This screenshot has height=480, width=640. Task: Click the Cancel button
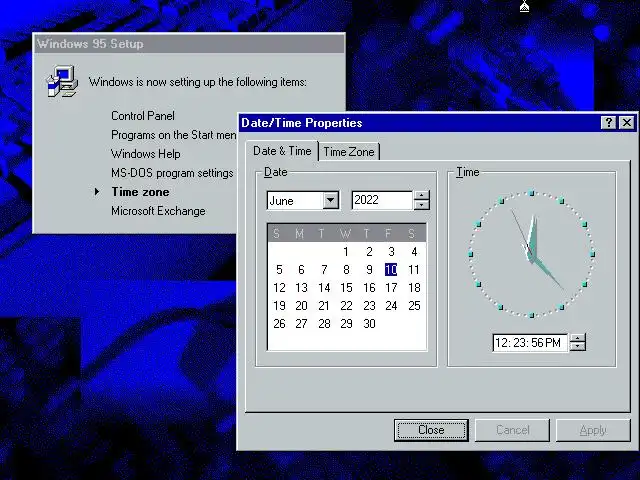tap(513, 430)
